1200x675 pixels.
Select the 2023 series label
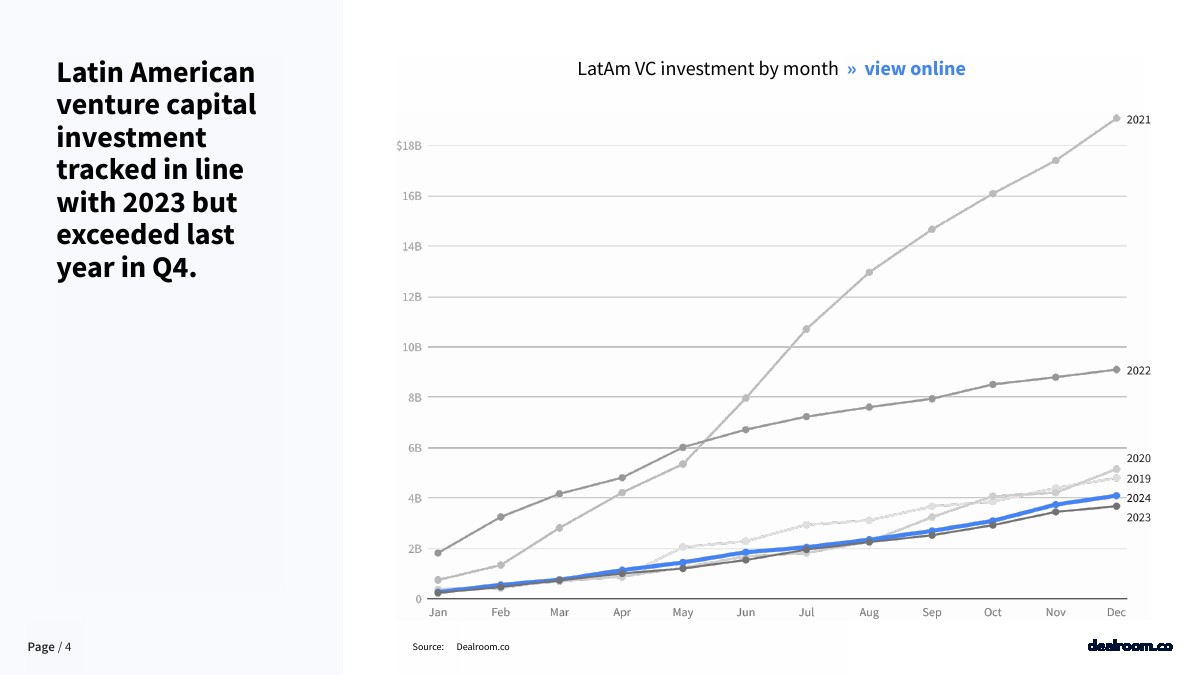pyautogui.click(x=1138, y=518)
